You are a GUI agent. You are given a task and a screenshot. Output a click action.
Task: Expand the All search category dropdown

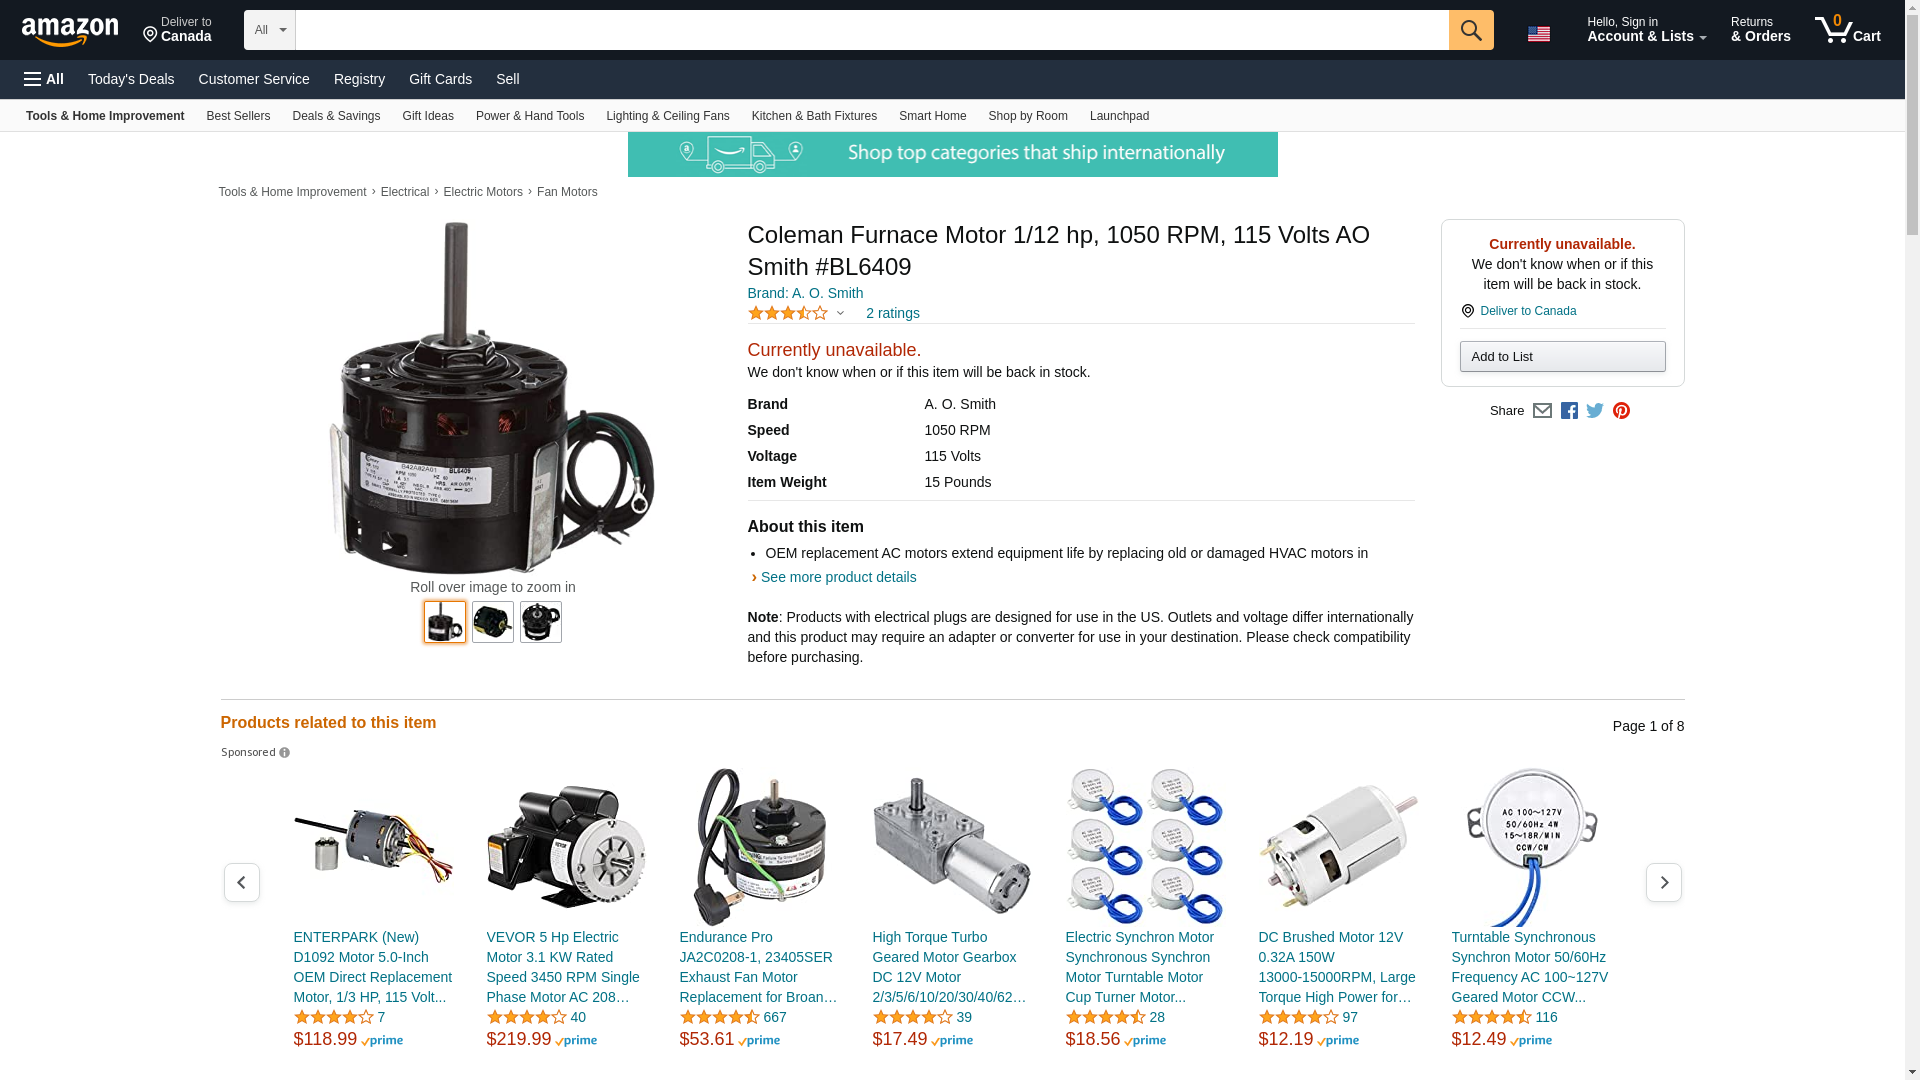(270, 30)
